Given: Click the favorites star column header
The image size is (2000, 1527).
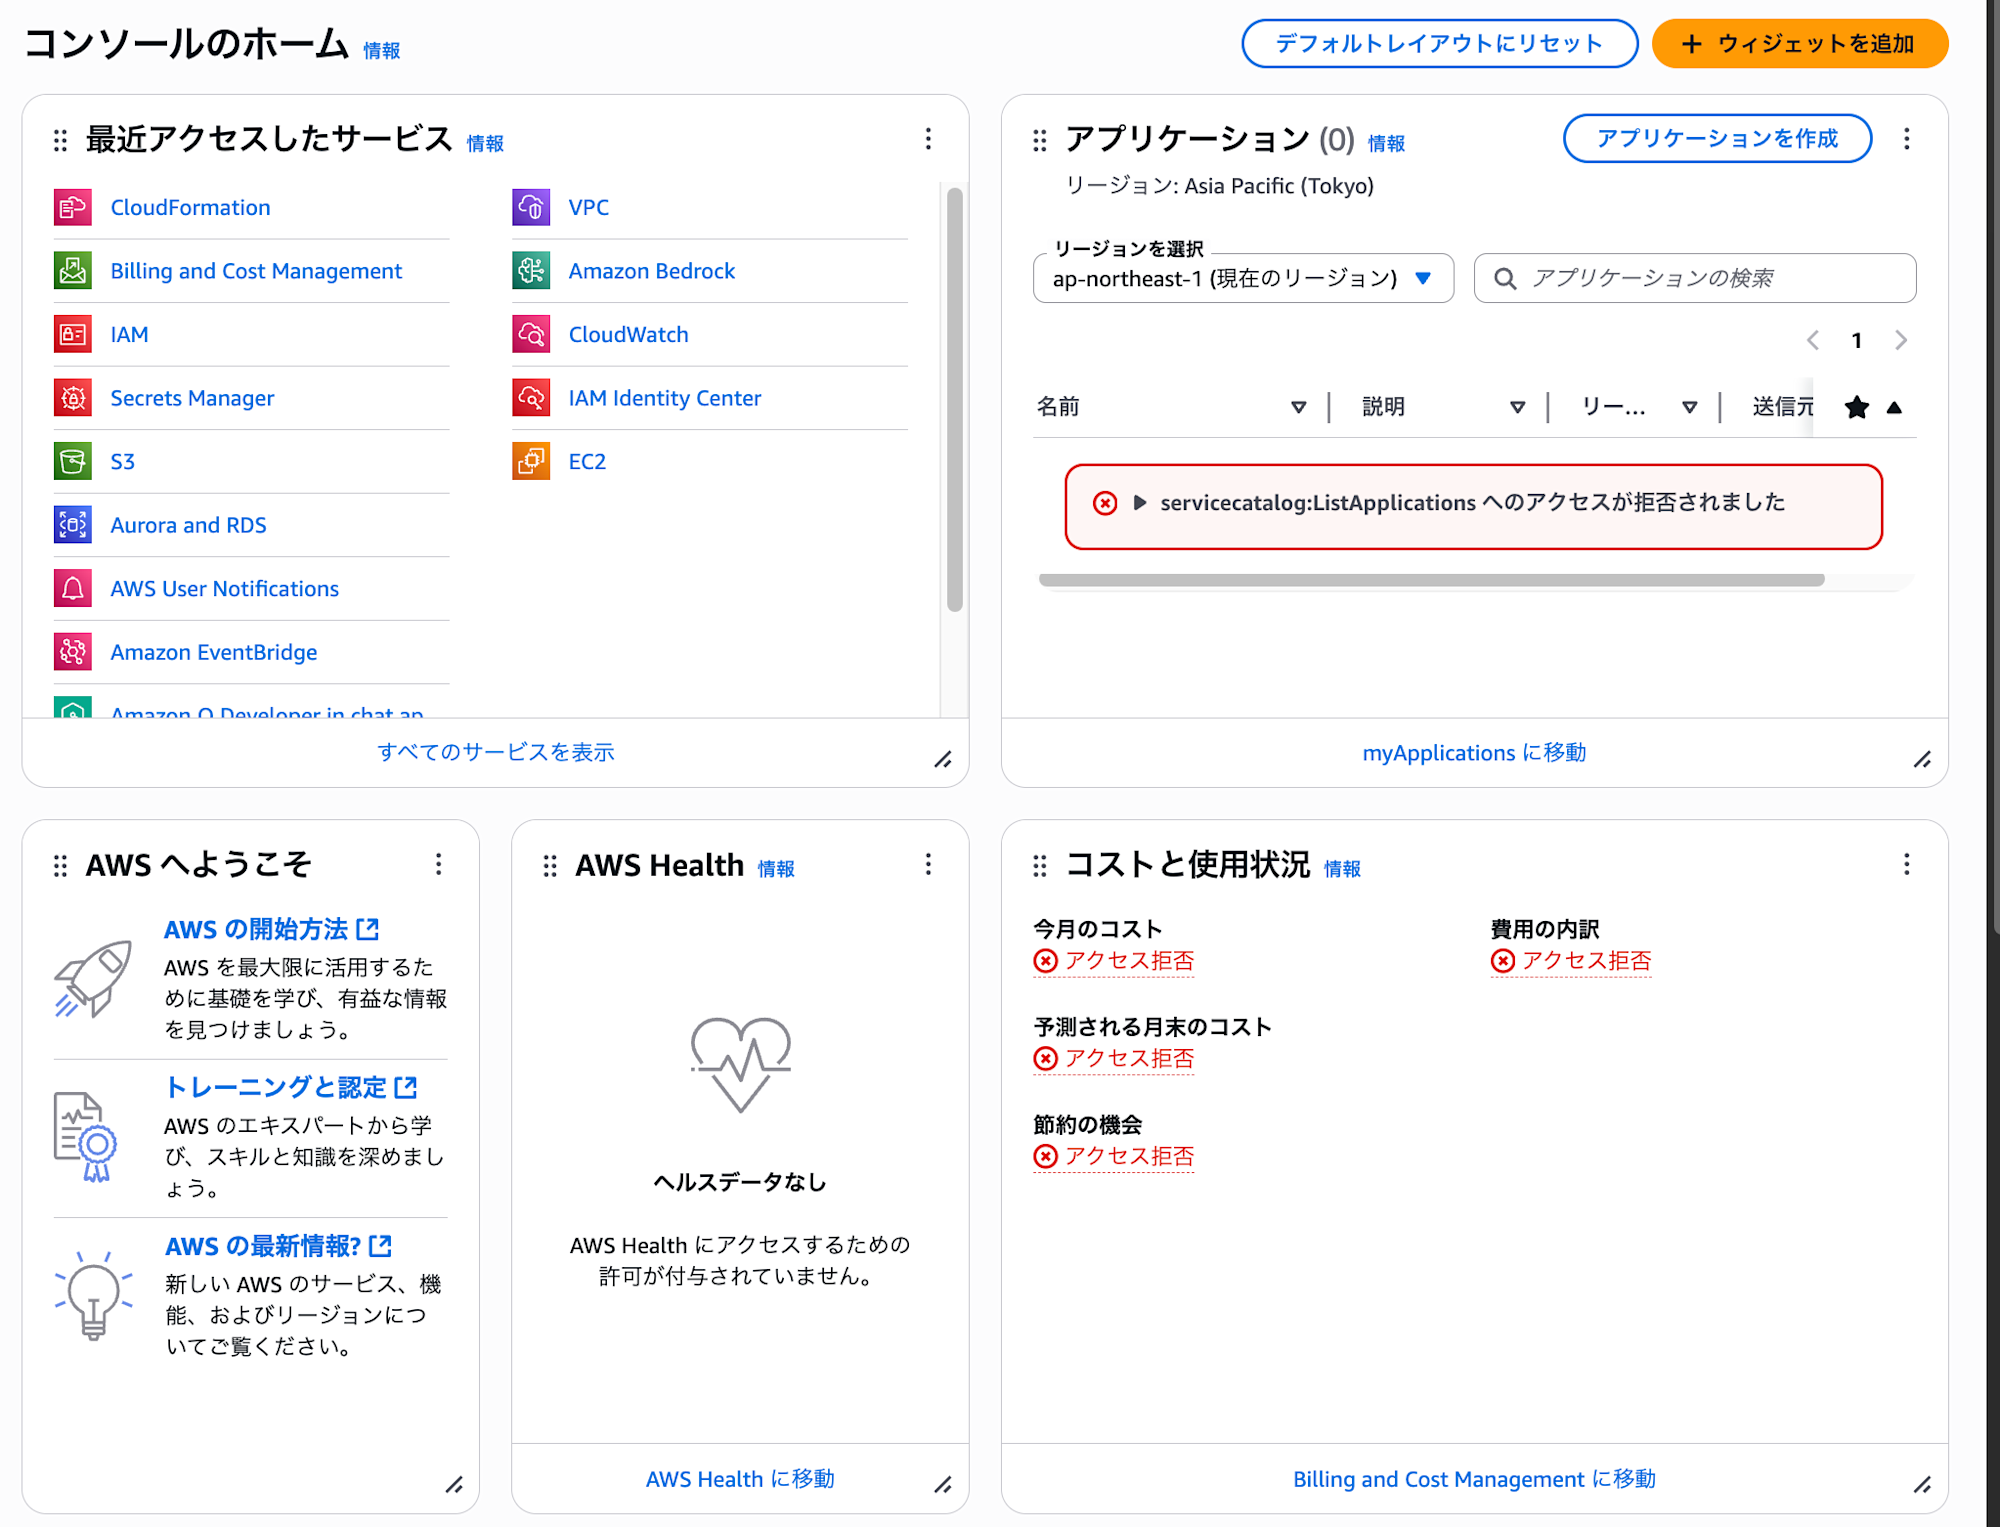Looking at the screenshot, I should 1857,407.
